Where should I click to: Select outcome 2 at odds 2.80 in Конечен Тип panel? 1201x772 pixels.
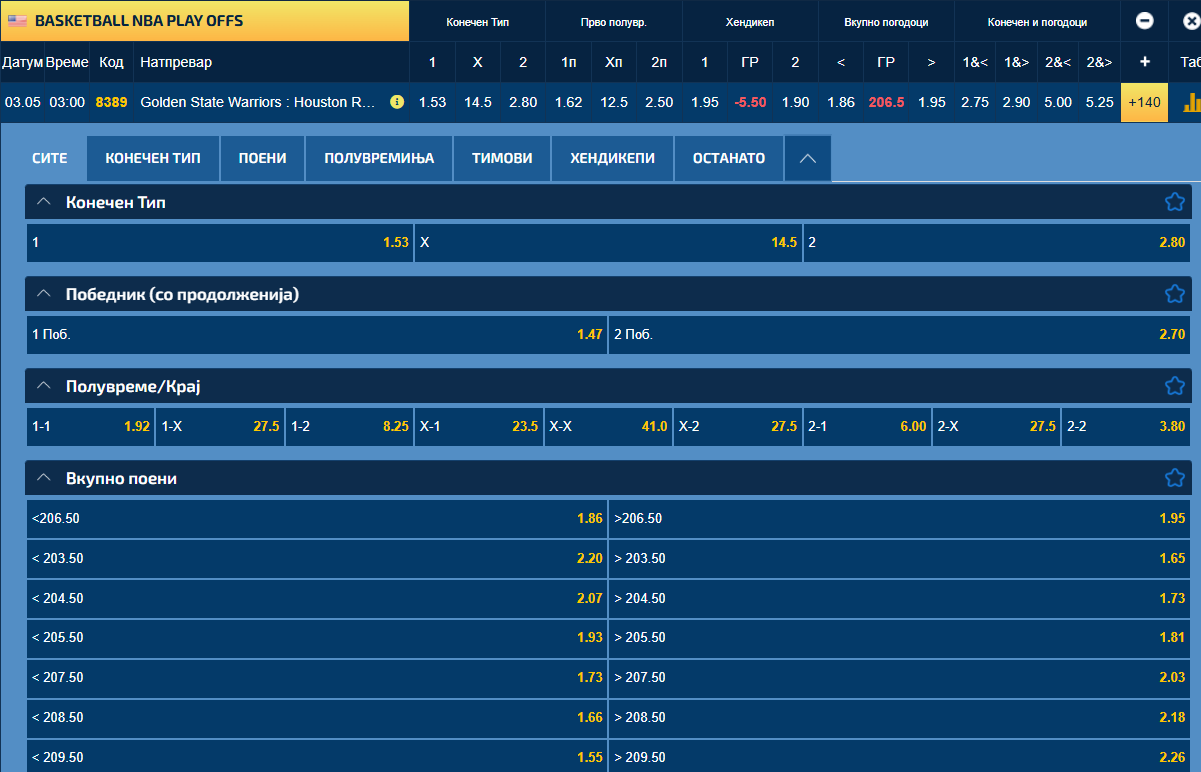point(997,242)
